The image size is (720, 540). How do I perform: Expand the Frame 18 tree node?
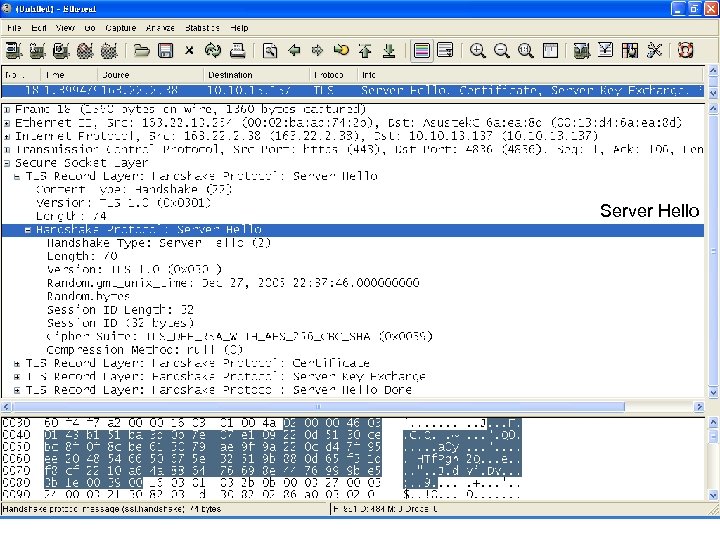[x=7, y=110]
